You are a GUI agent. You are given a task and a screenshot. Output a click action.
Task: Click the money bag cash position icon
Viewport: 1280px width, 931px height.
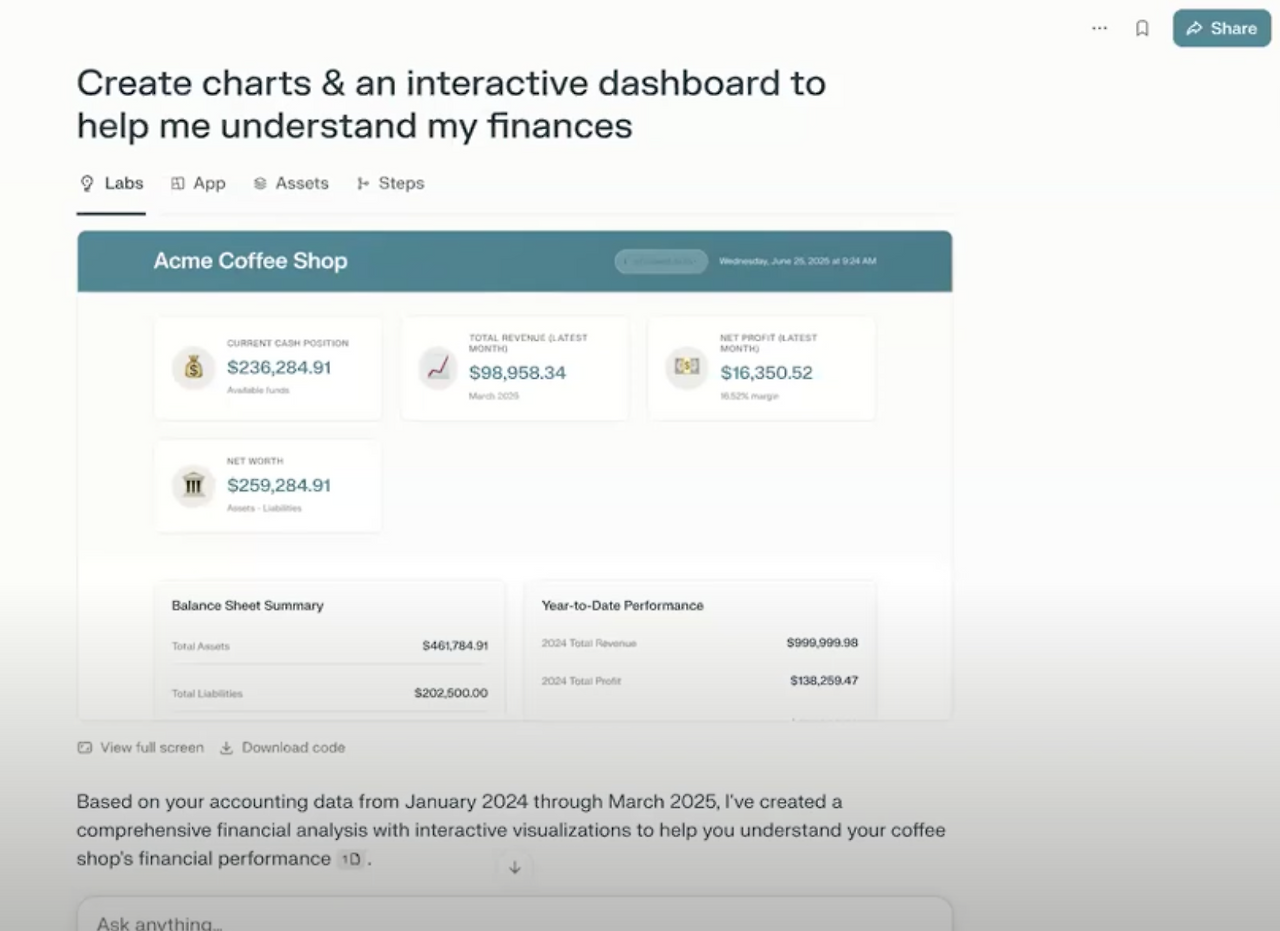click(193, 368)
